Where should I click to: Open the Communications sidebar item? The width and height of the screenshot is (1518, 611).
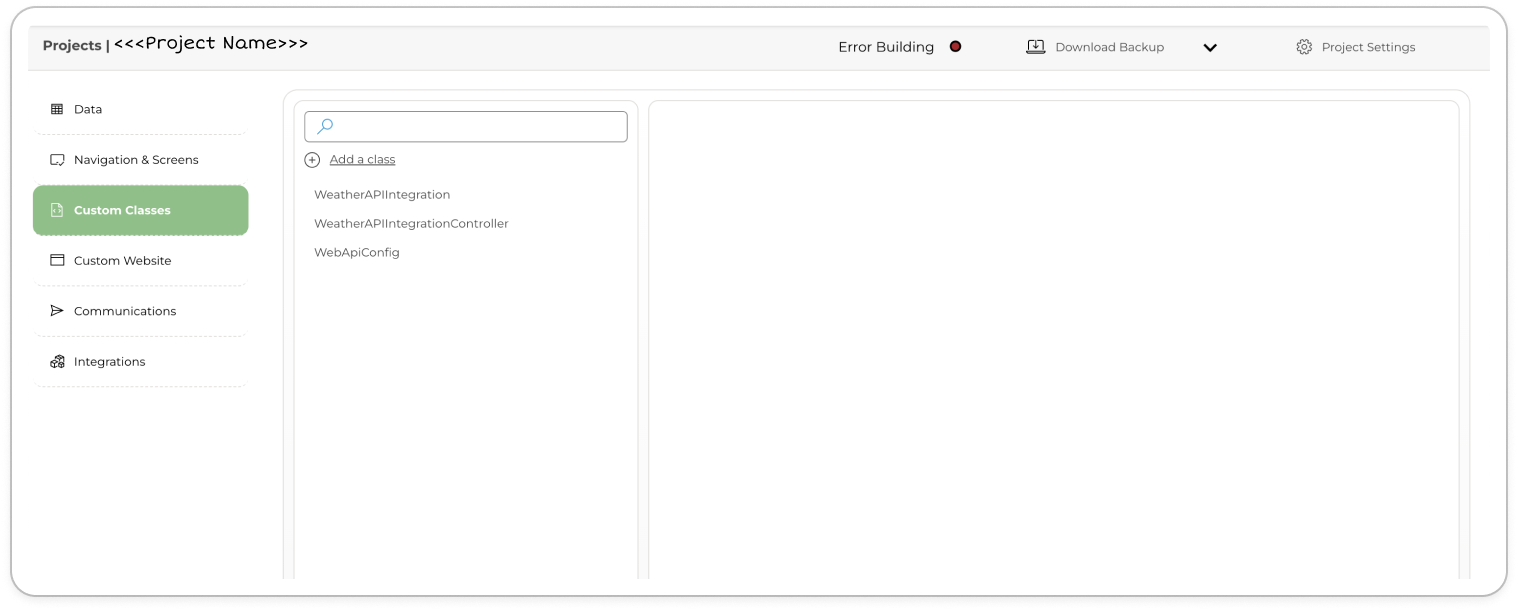click(x=124, y=311)
